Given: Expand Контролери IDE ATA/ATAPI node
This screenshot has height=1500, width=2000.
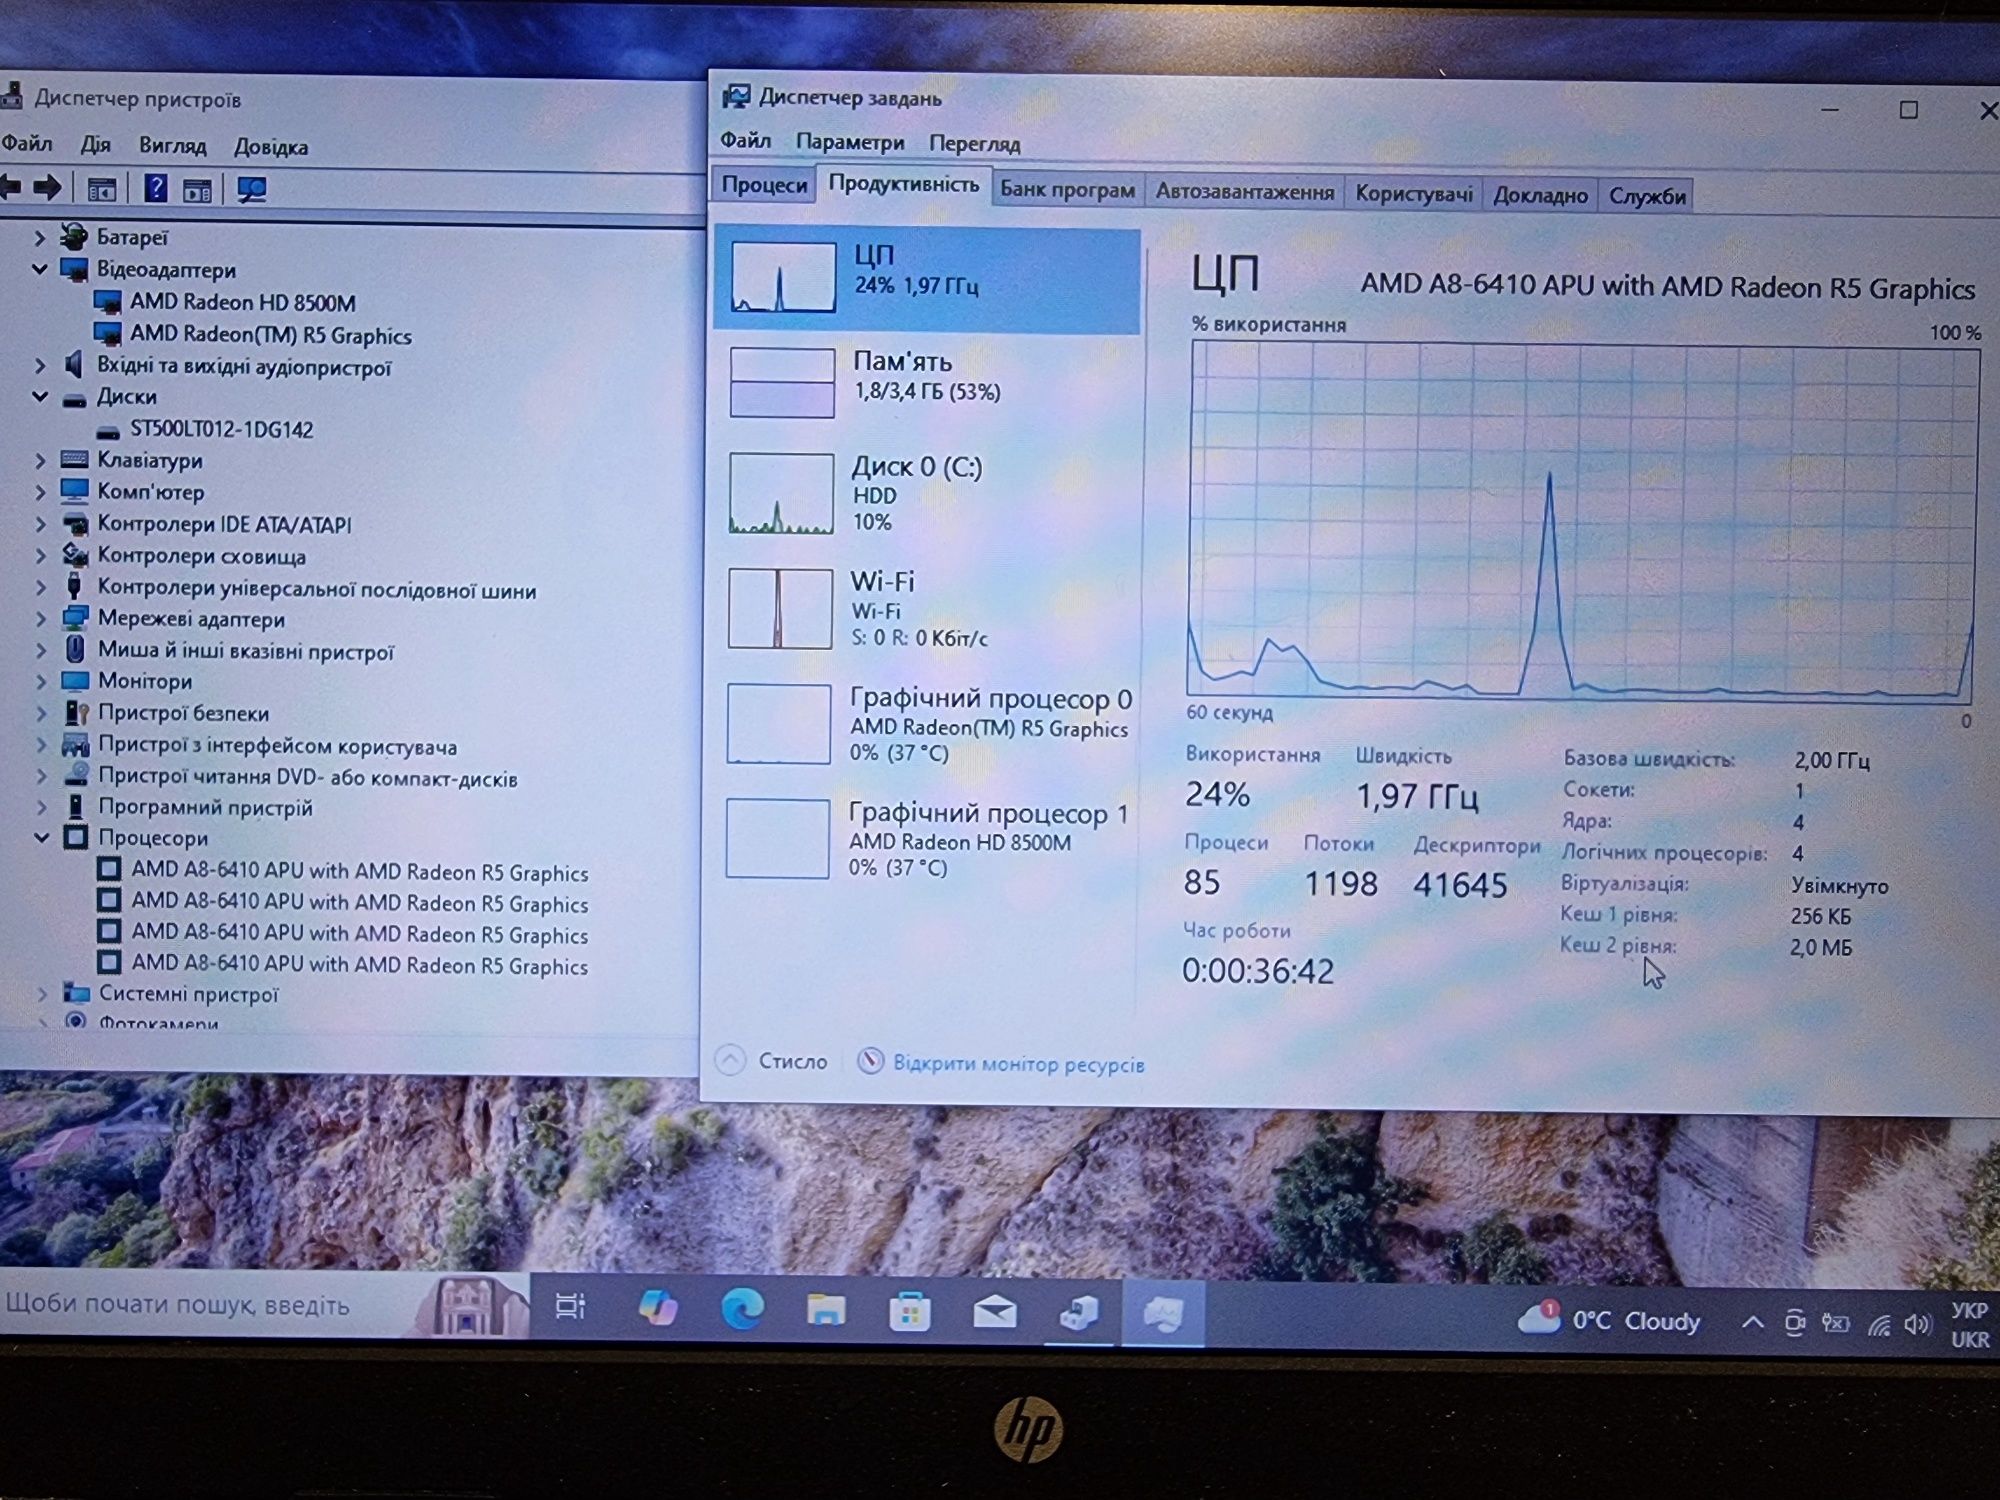Looking at the screenshot, I should pyautogui.click(x=40, y=524).
